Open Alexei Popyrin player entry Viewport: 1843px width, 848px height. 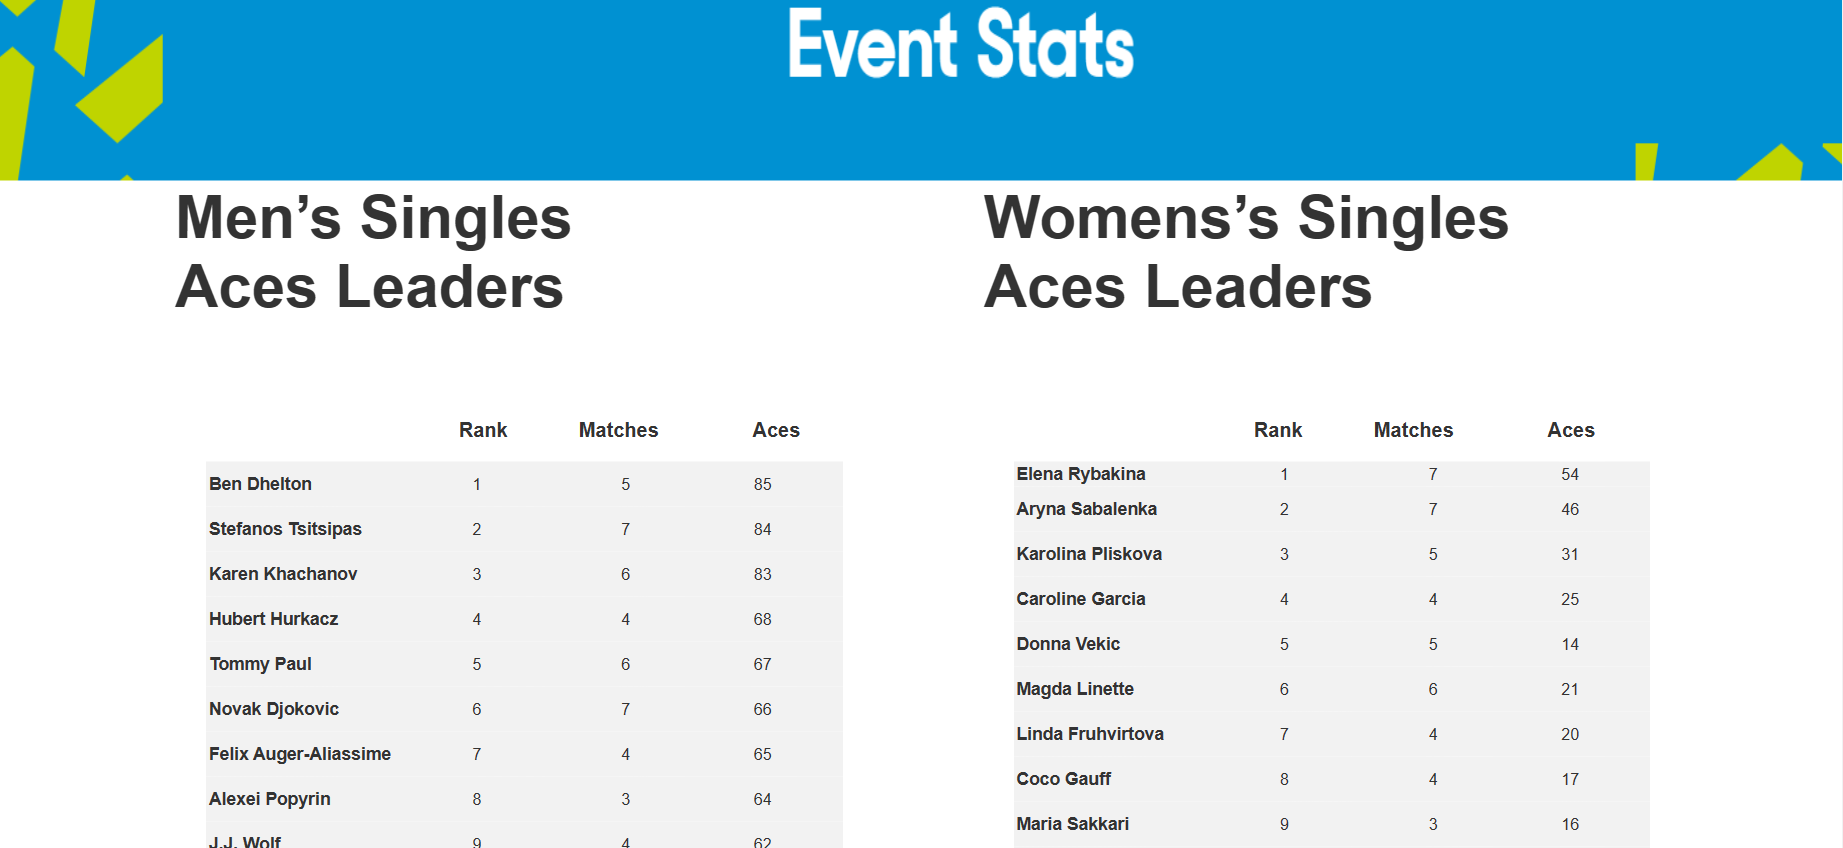coord(269,799)
